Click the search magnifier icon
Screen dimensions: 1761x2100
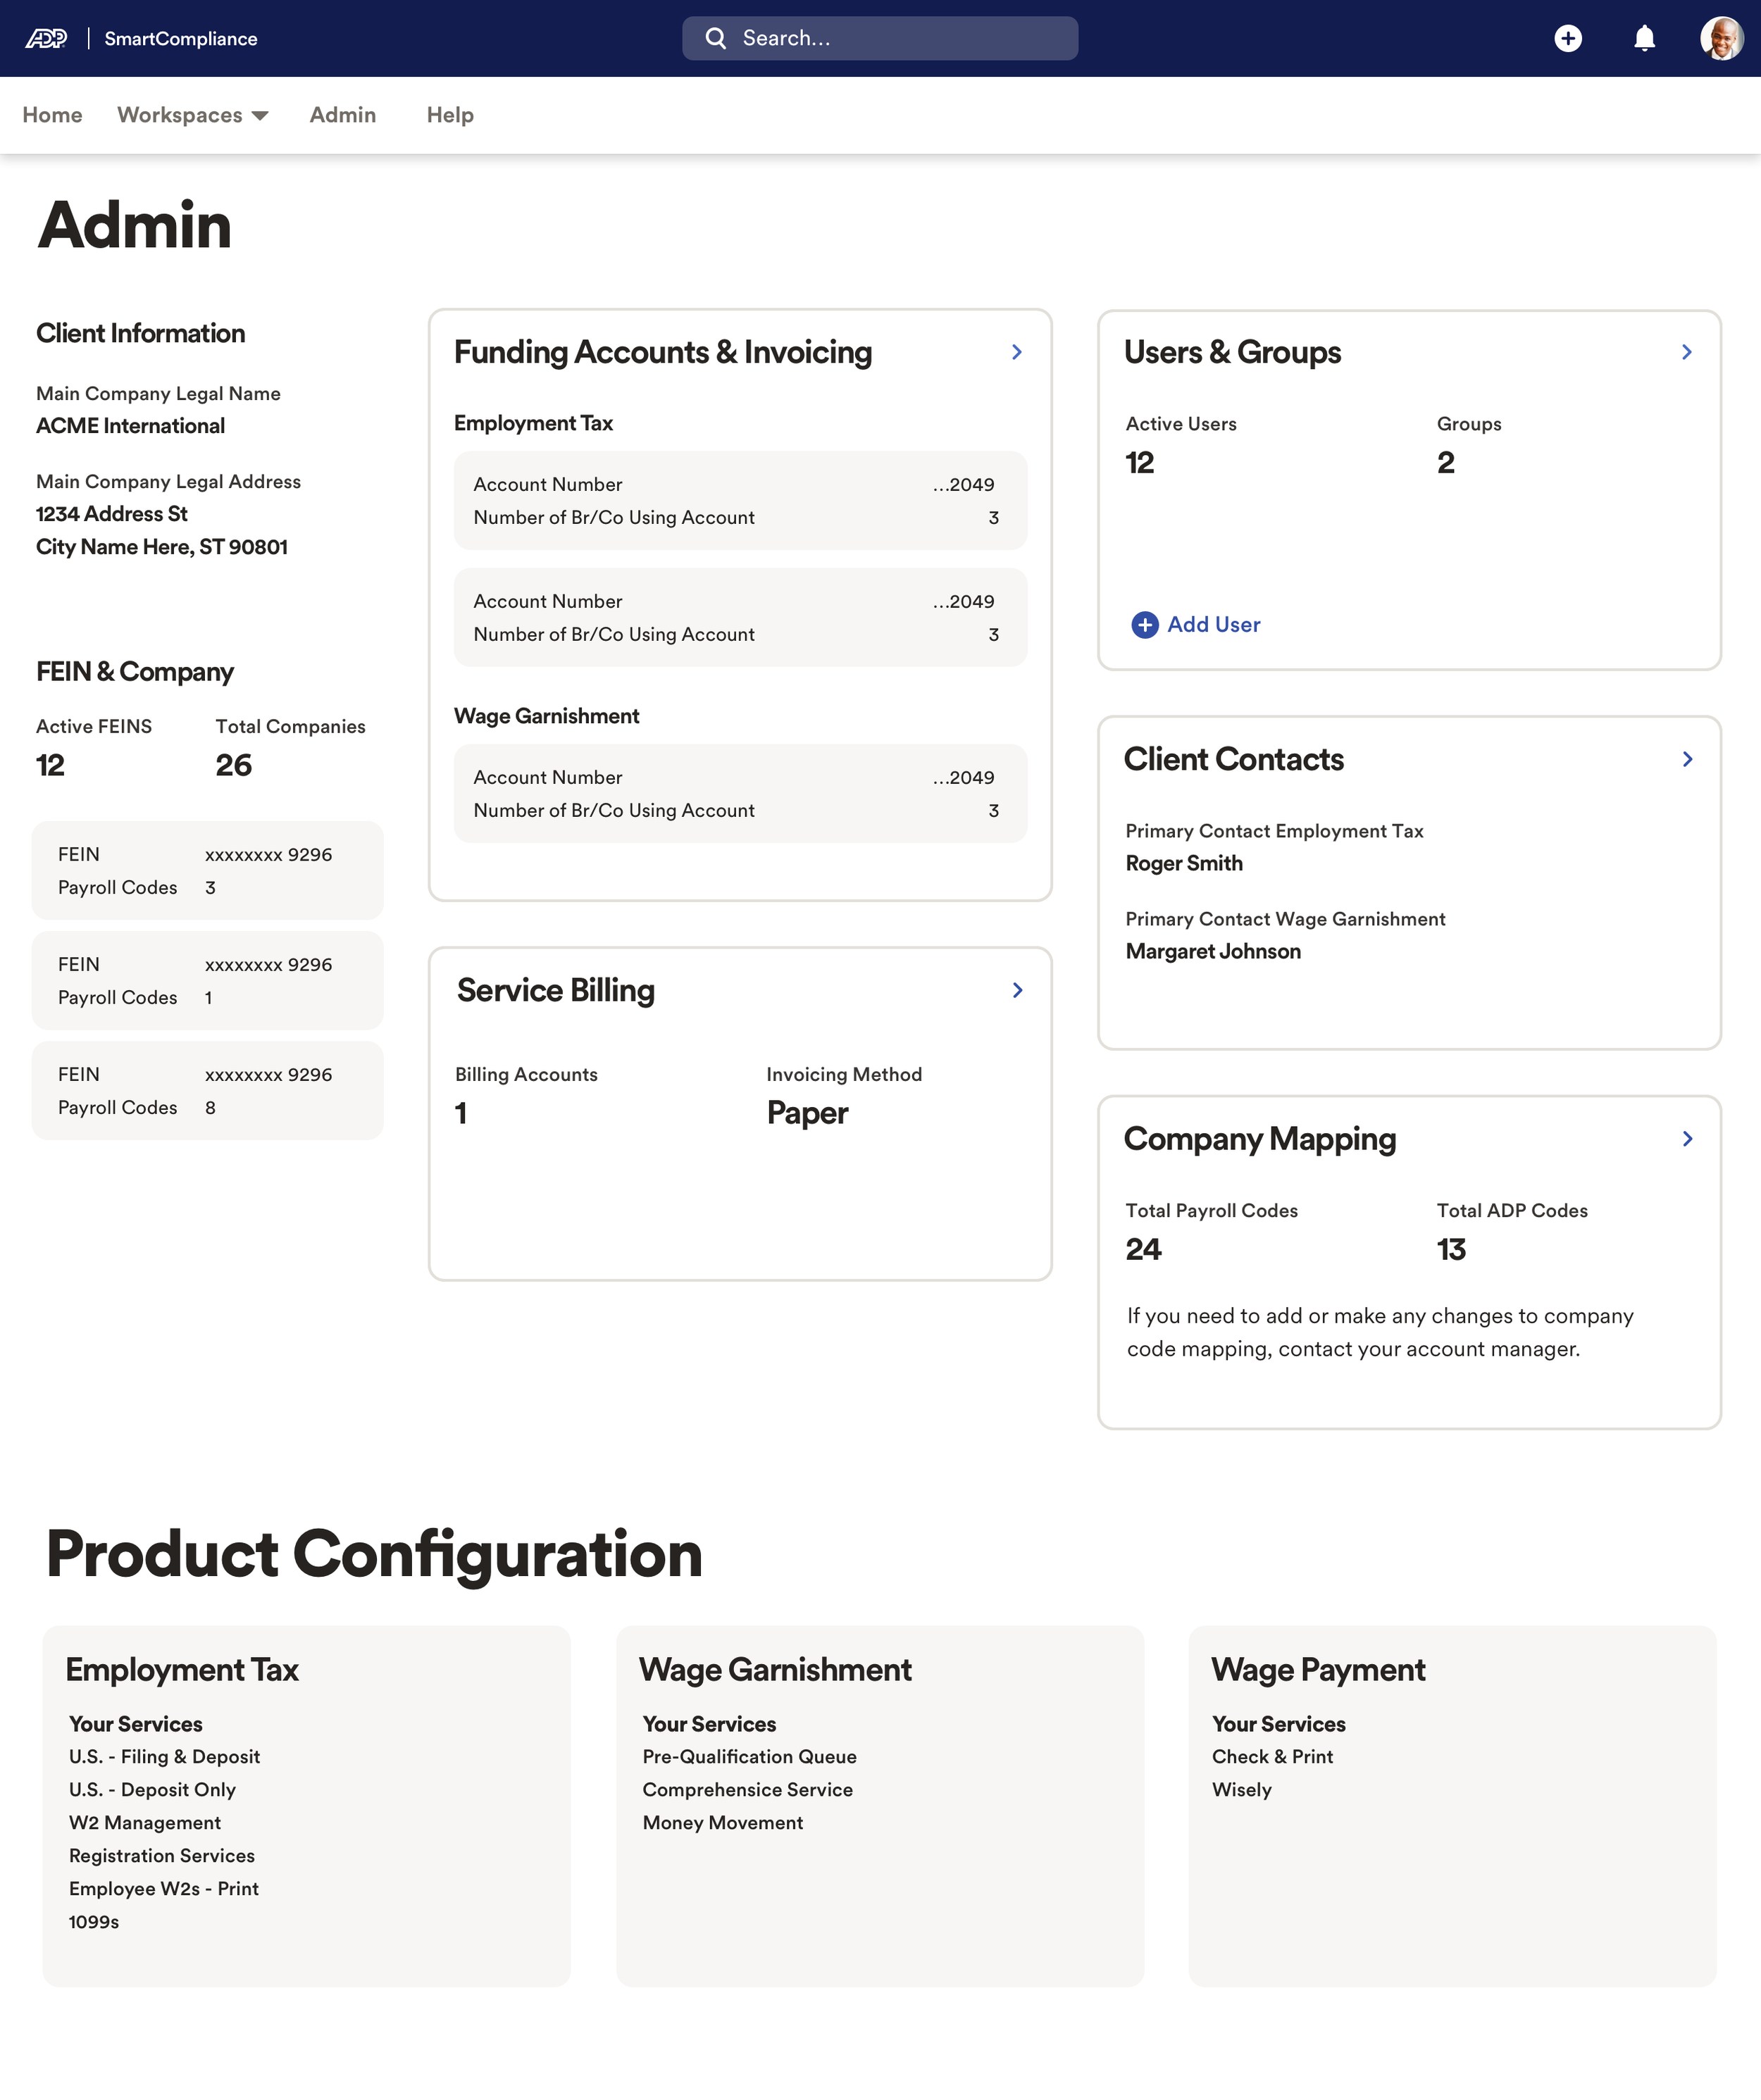[716, 39]
